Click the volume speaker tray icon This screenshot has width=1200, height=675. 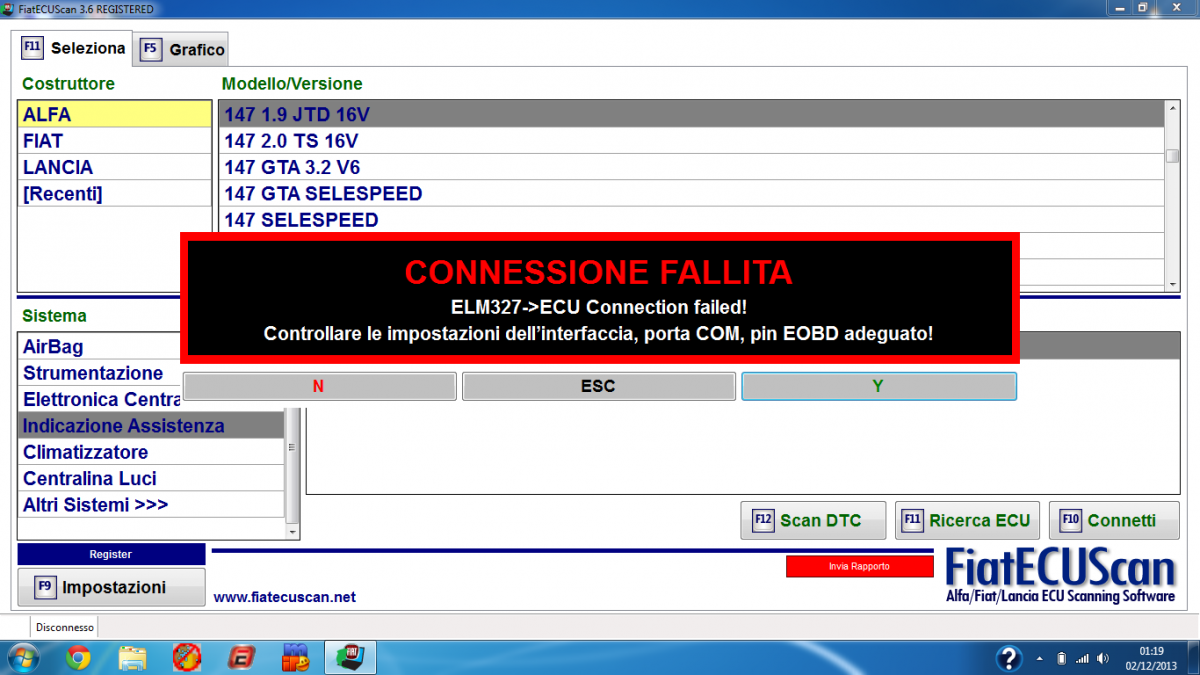coord(1103,658)
